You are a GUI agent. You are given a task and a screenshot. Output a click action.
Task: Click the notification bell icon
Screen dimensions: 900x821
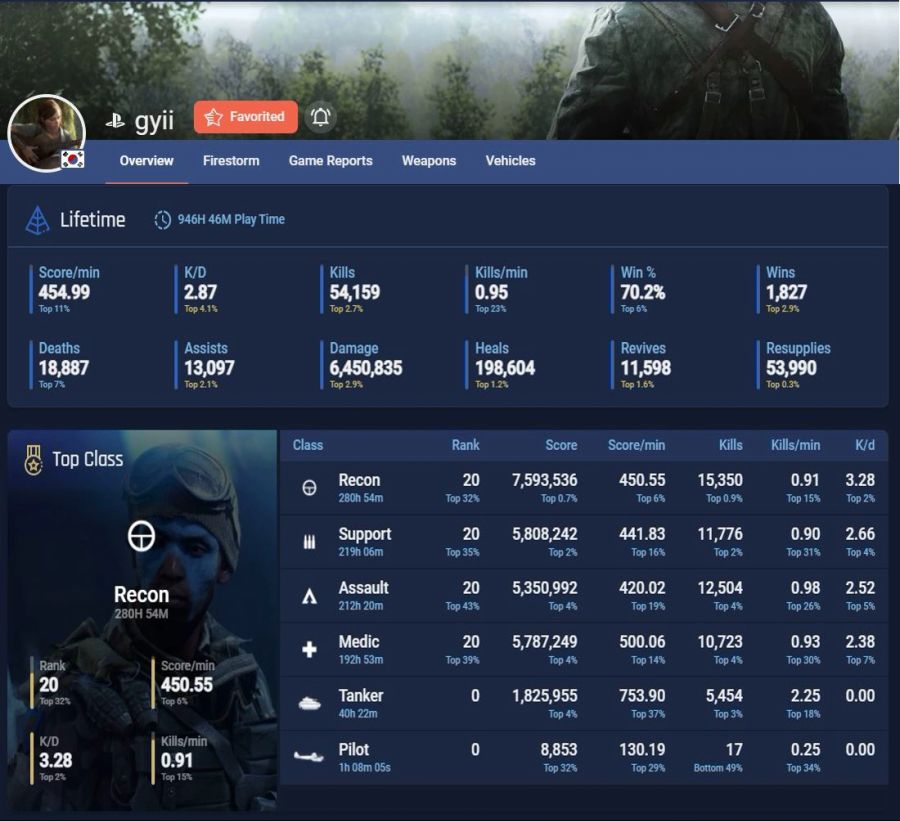[x=320, y=117]
